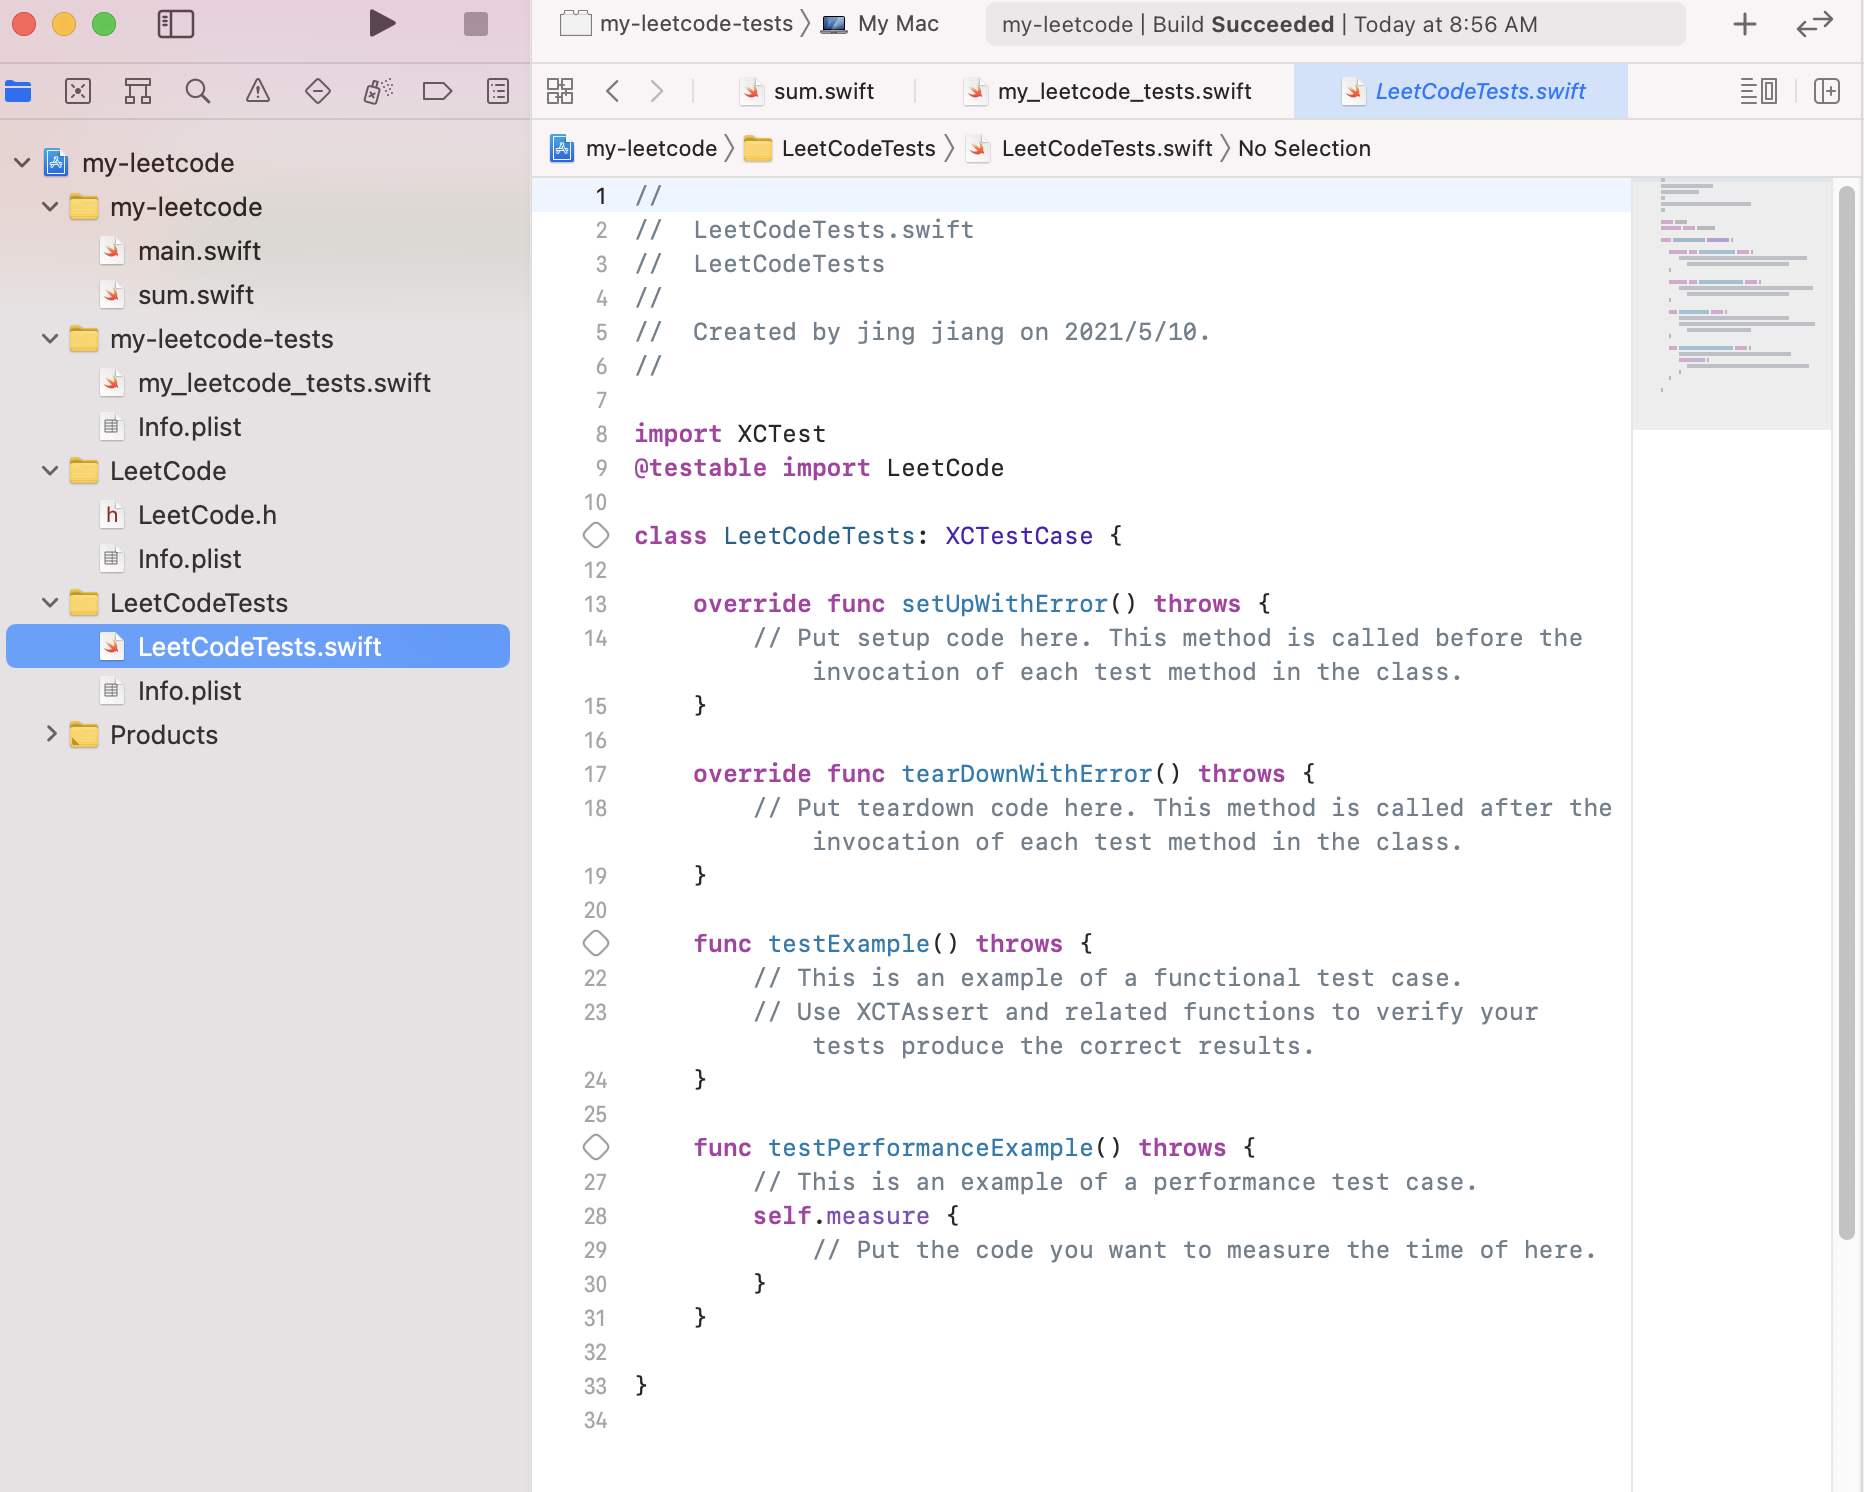Click LeetCodeTests.swift in the jump bar
Screen dimensions: 1864x1492
1089,149
